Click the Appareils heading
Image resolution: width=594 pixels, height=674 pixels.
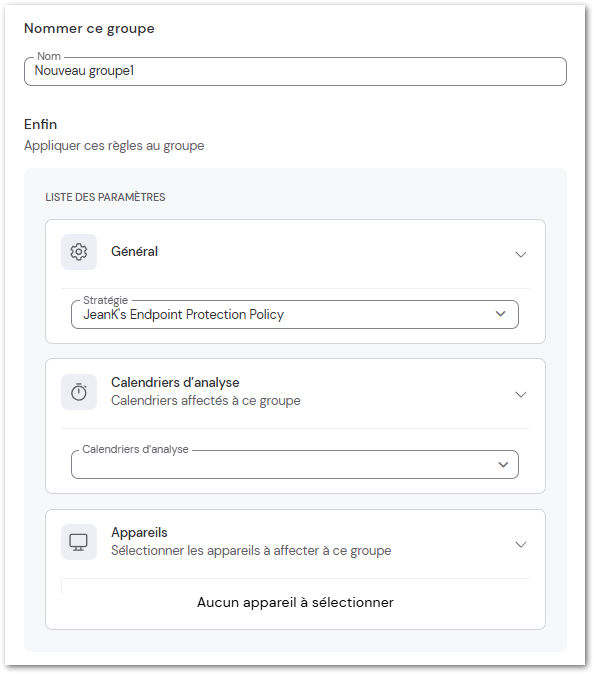[x=139, y=533]
